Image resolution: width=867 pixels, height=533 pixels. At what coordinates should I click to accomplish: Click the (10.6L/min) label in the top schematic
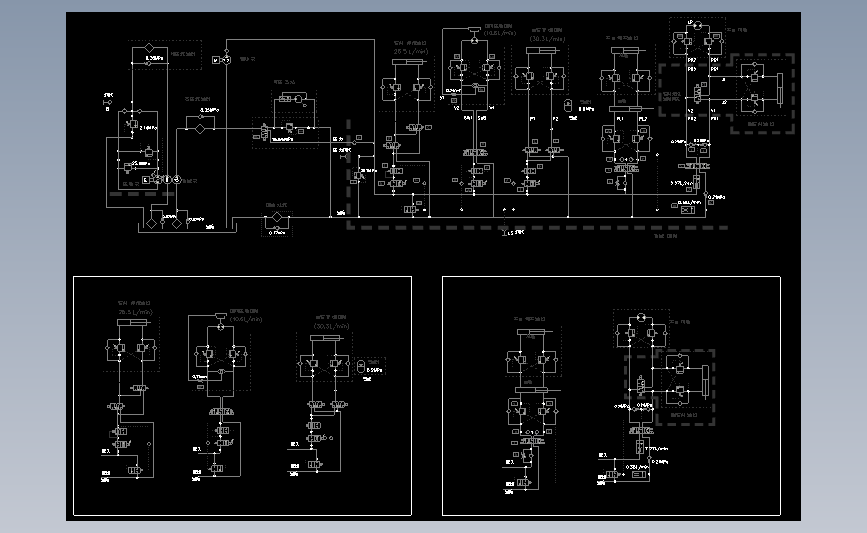[x=499, y=33]
